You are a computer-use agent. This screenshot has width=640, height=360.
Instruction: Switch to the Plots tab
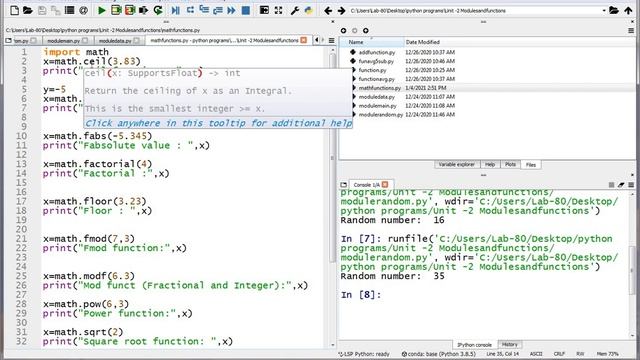point(510,164)
